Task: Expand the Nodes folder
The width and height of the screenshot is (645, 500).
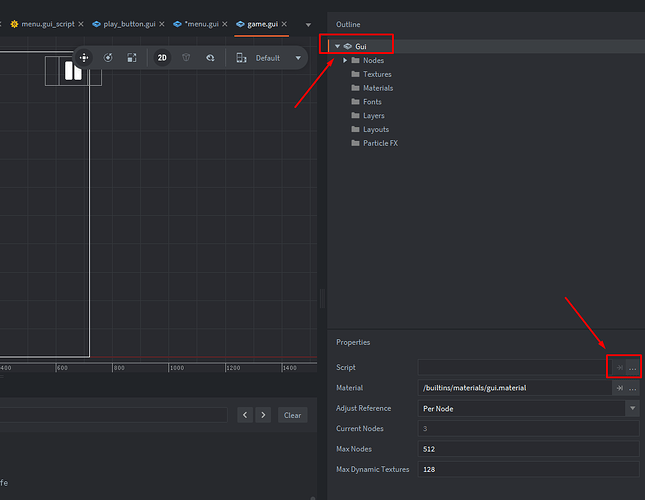Action: 345,60
